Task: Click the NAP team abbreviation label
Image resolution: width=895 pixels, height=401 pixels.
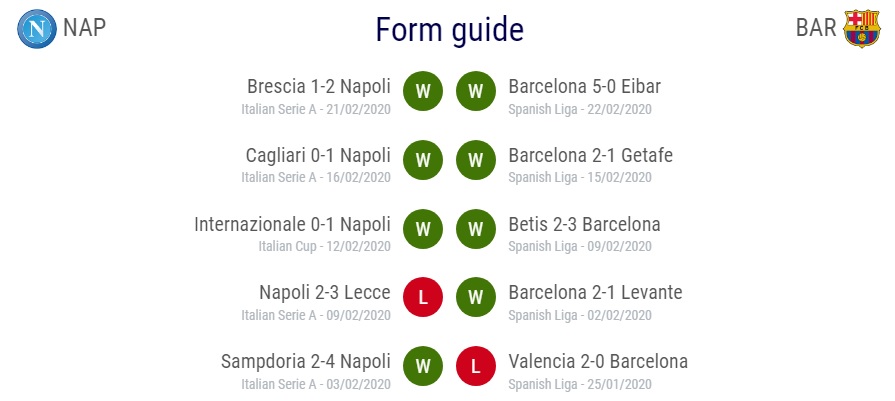Action: point(84,27)
